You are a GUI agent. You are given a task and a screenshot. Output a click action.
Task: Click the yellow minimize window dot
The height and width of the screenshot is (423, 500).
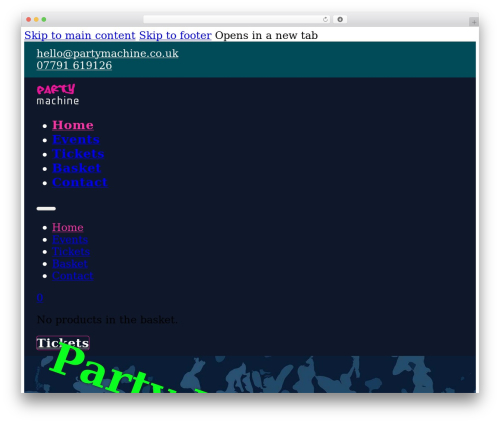point(36,20)
